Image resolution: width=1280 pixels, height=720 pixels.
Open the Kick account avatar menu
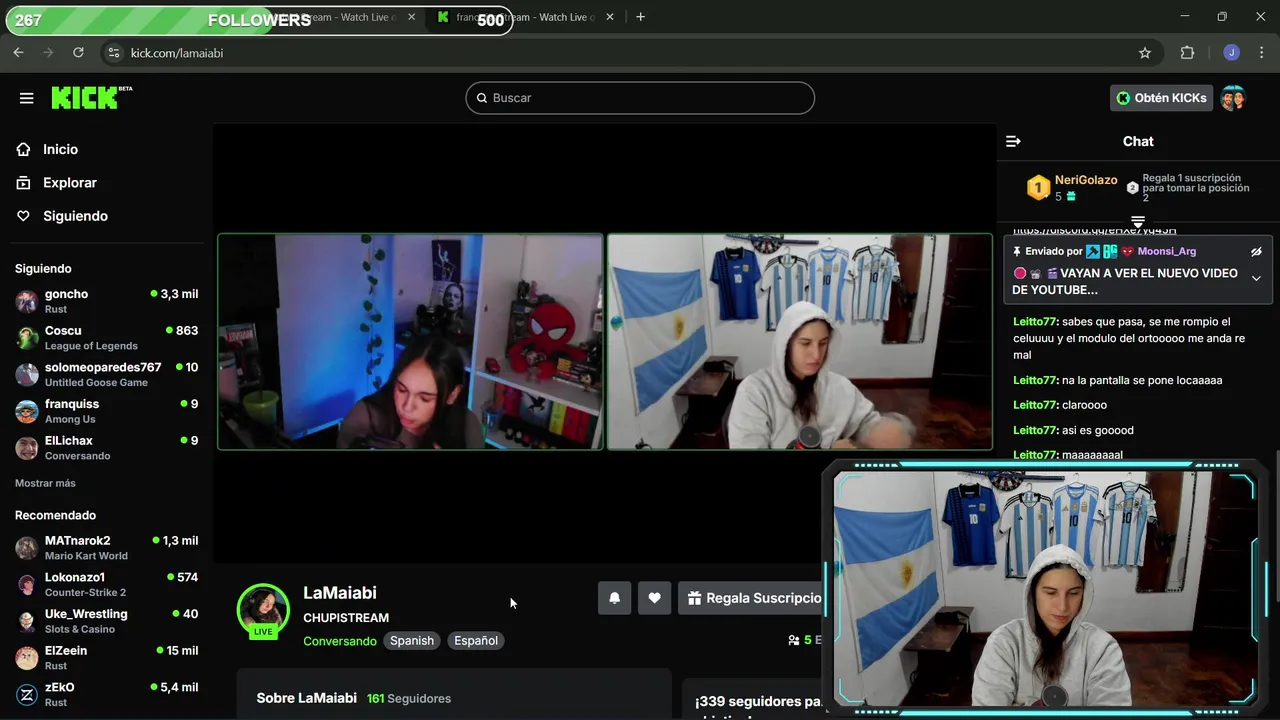[1233, 98]
